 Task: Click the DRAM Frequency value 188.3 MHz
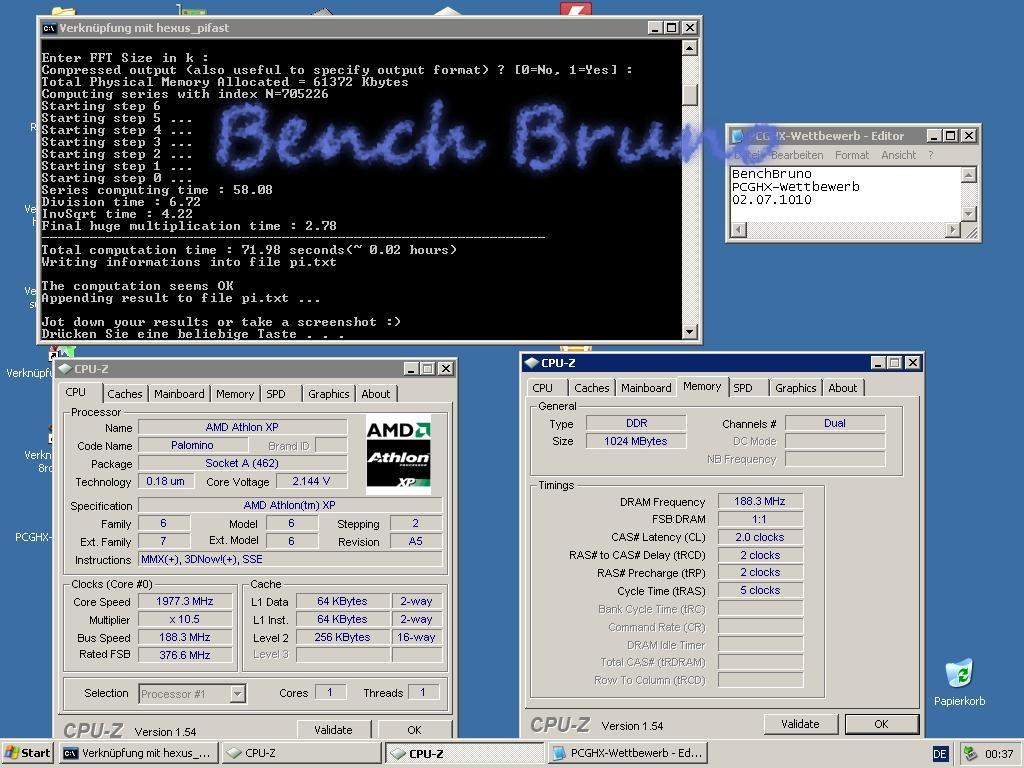(760, 501)
